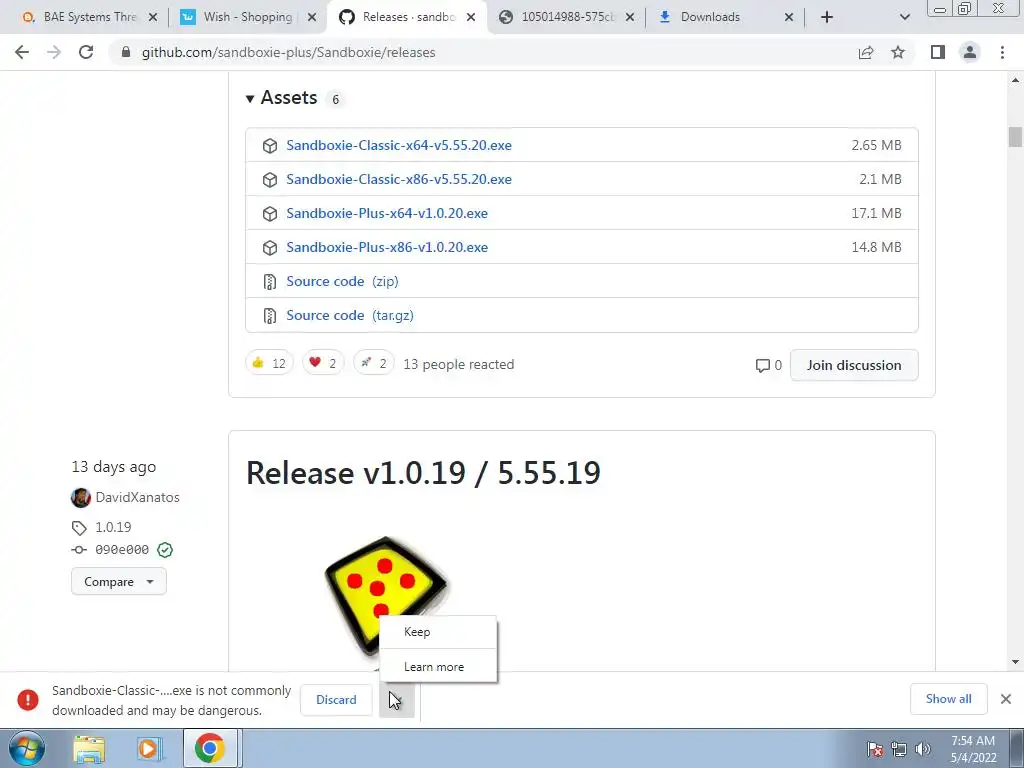
Task: Discard the dangerous download
Action: click(336, 699)
